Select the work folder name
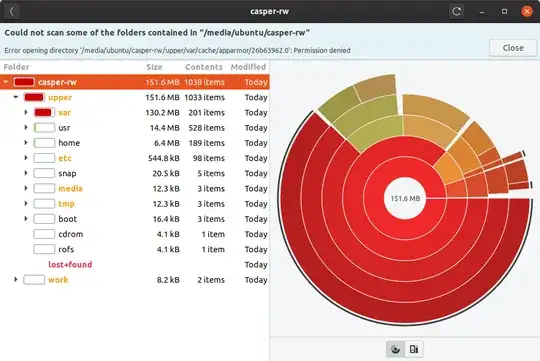The height and width of the screenshot is (361, 540). point(58,280)
